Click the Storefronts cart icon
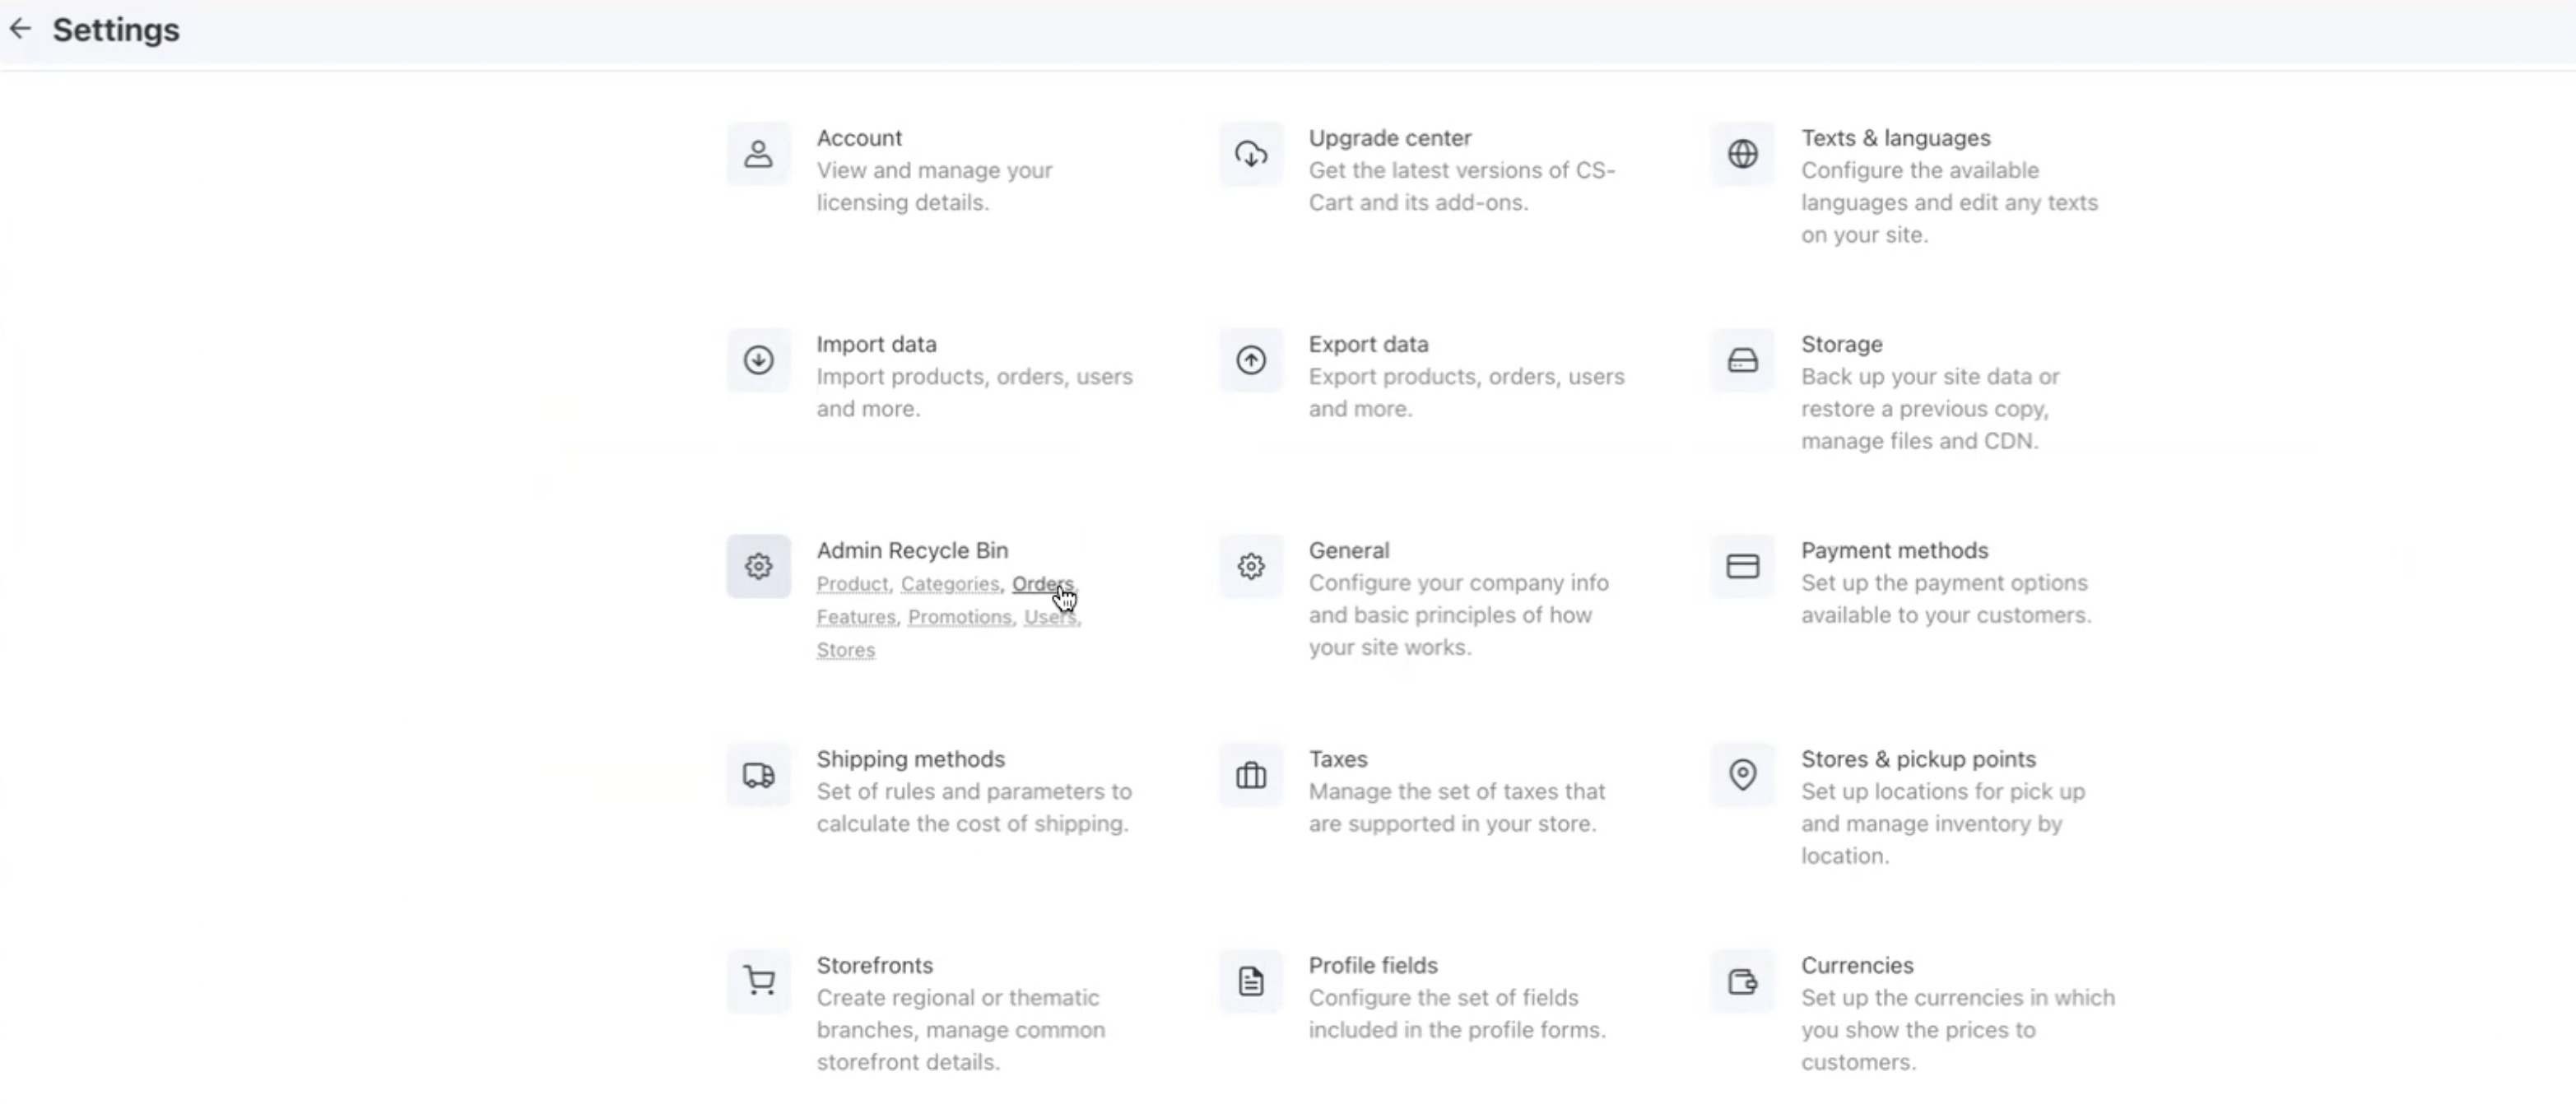Image resolution: width=2576 pixels, height=1104 pixels. [758, 981]
